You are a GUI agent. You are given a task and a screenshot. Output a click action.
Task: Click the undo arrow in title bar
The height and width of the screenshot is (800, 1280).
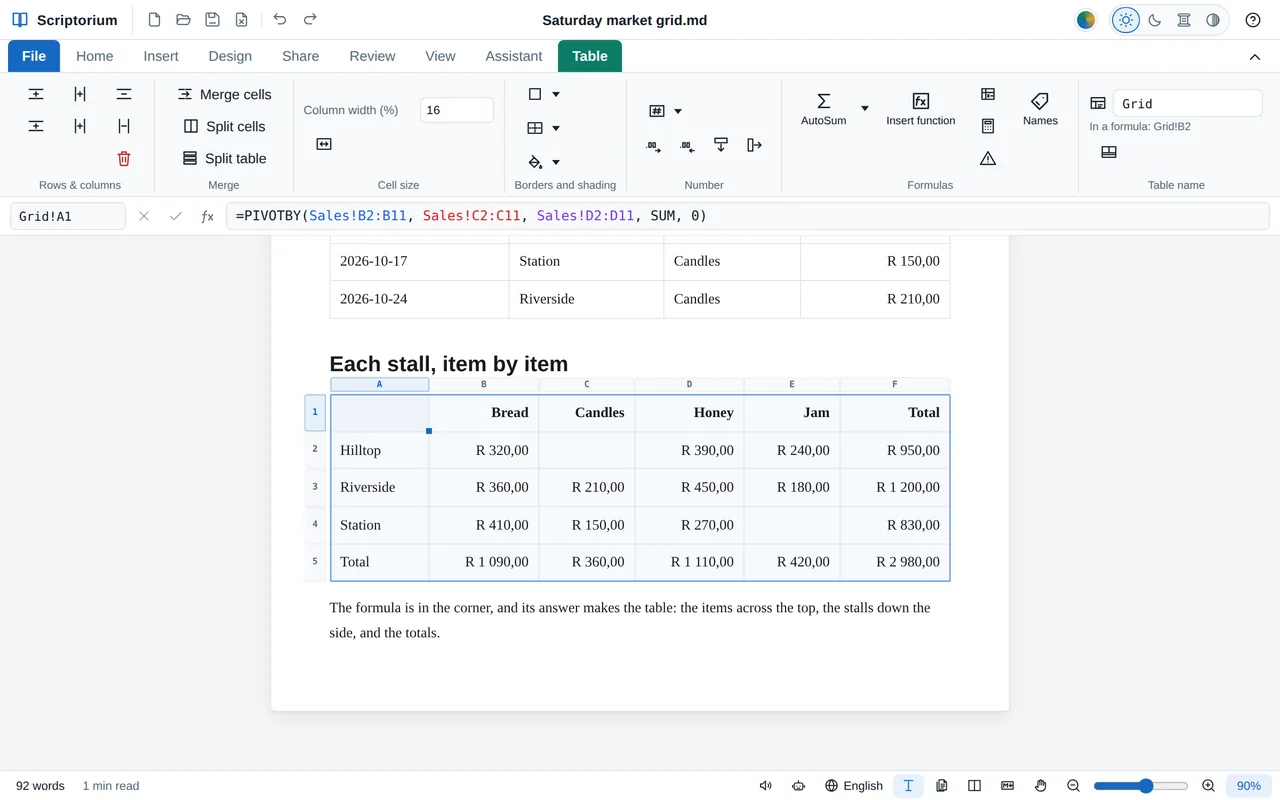pos(279,20)
